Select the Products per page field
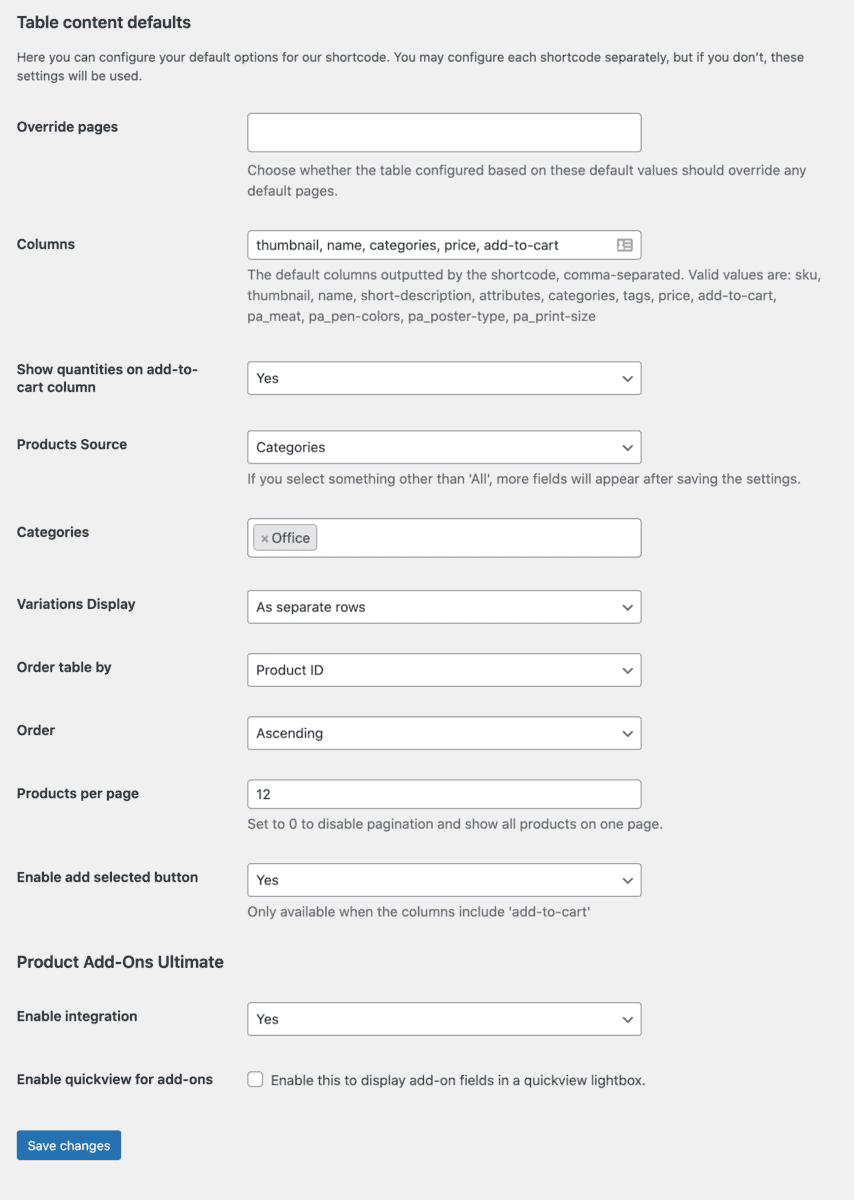The height and width of the screenshot is (1200, 854). click(x=444, y=794)
